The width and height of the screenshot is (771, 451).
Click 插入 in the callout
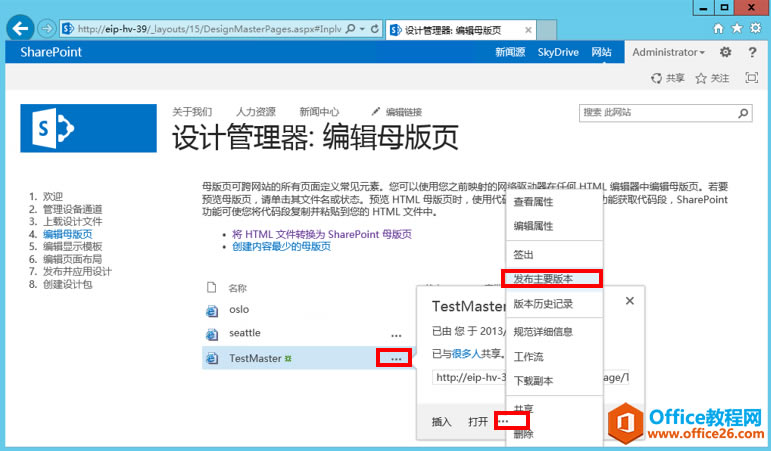(x=441, y=422)
